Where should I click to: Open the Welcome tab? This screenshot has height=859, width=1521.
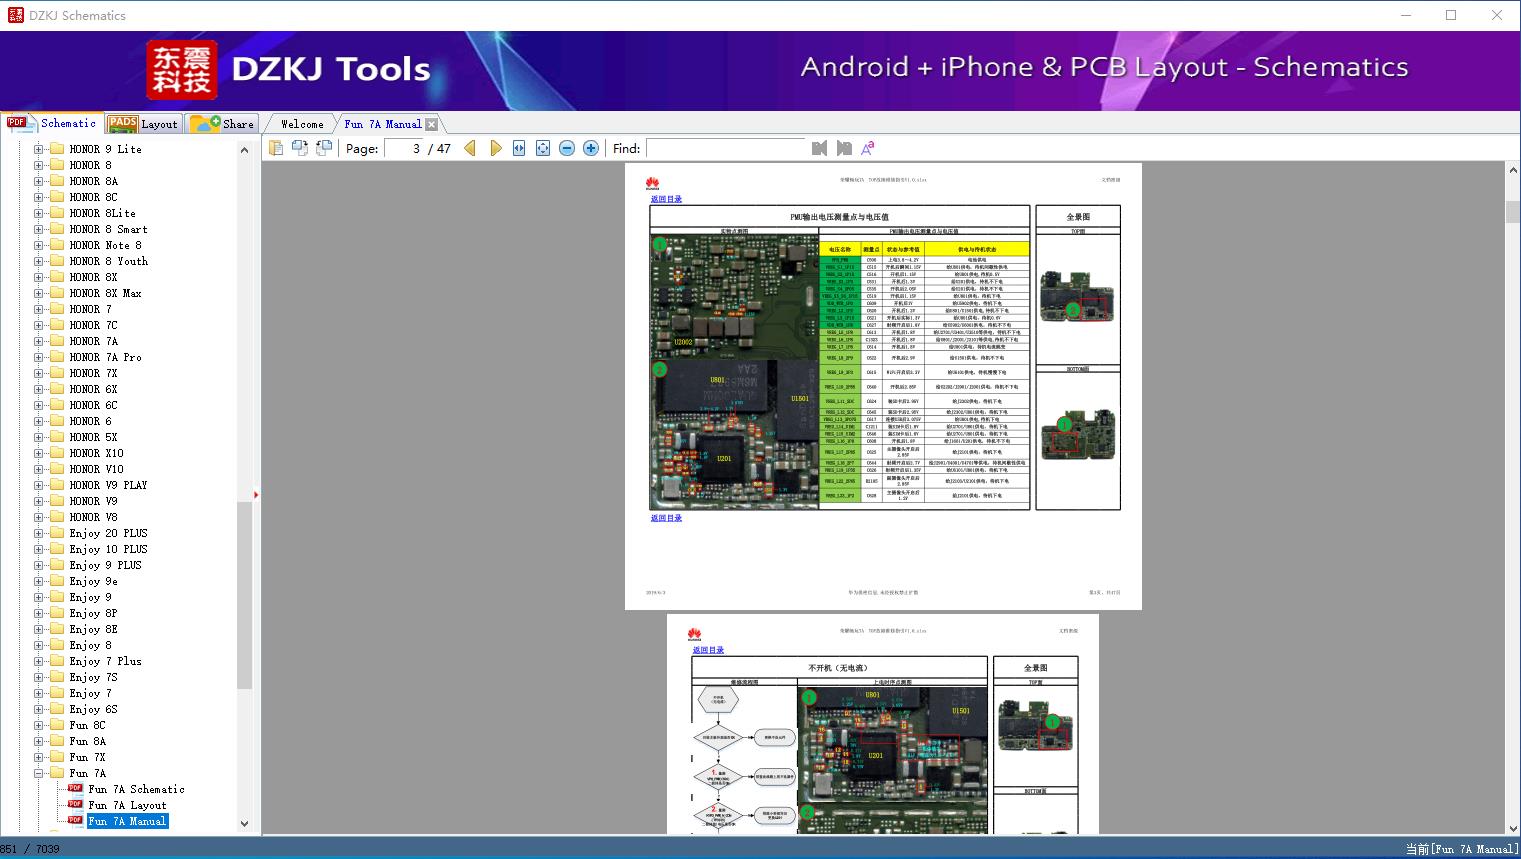302,124
